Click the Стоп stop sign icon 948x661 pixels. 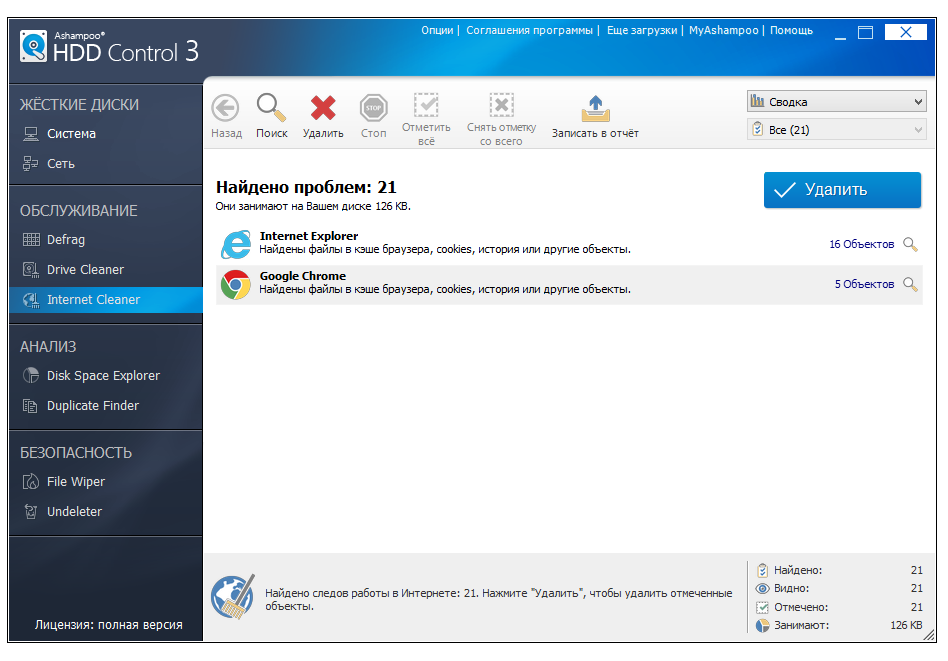click(373, 109)
